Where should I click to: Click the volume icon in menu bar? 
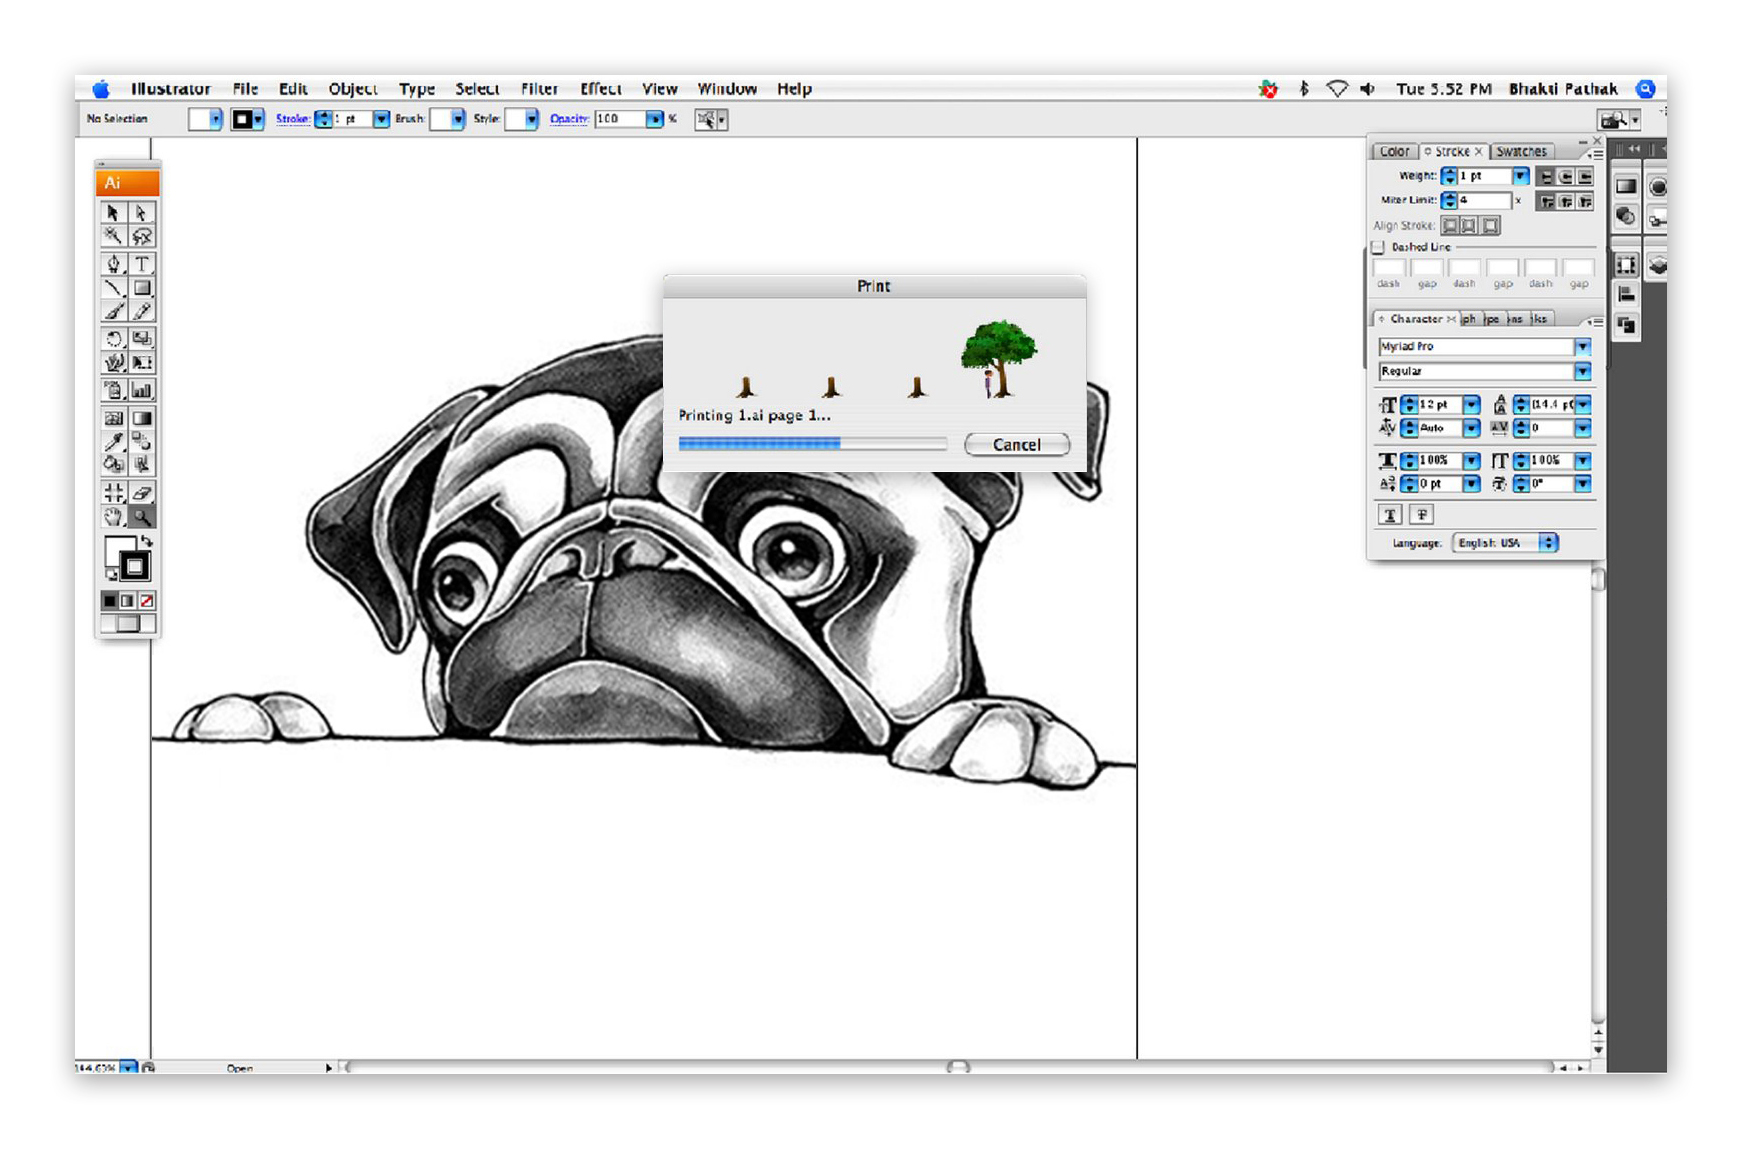pos(1367,89)
